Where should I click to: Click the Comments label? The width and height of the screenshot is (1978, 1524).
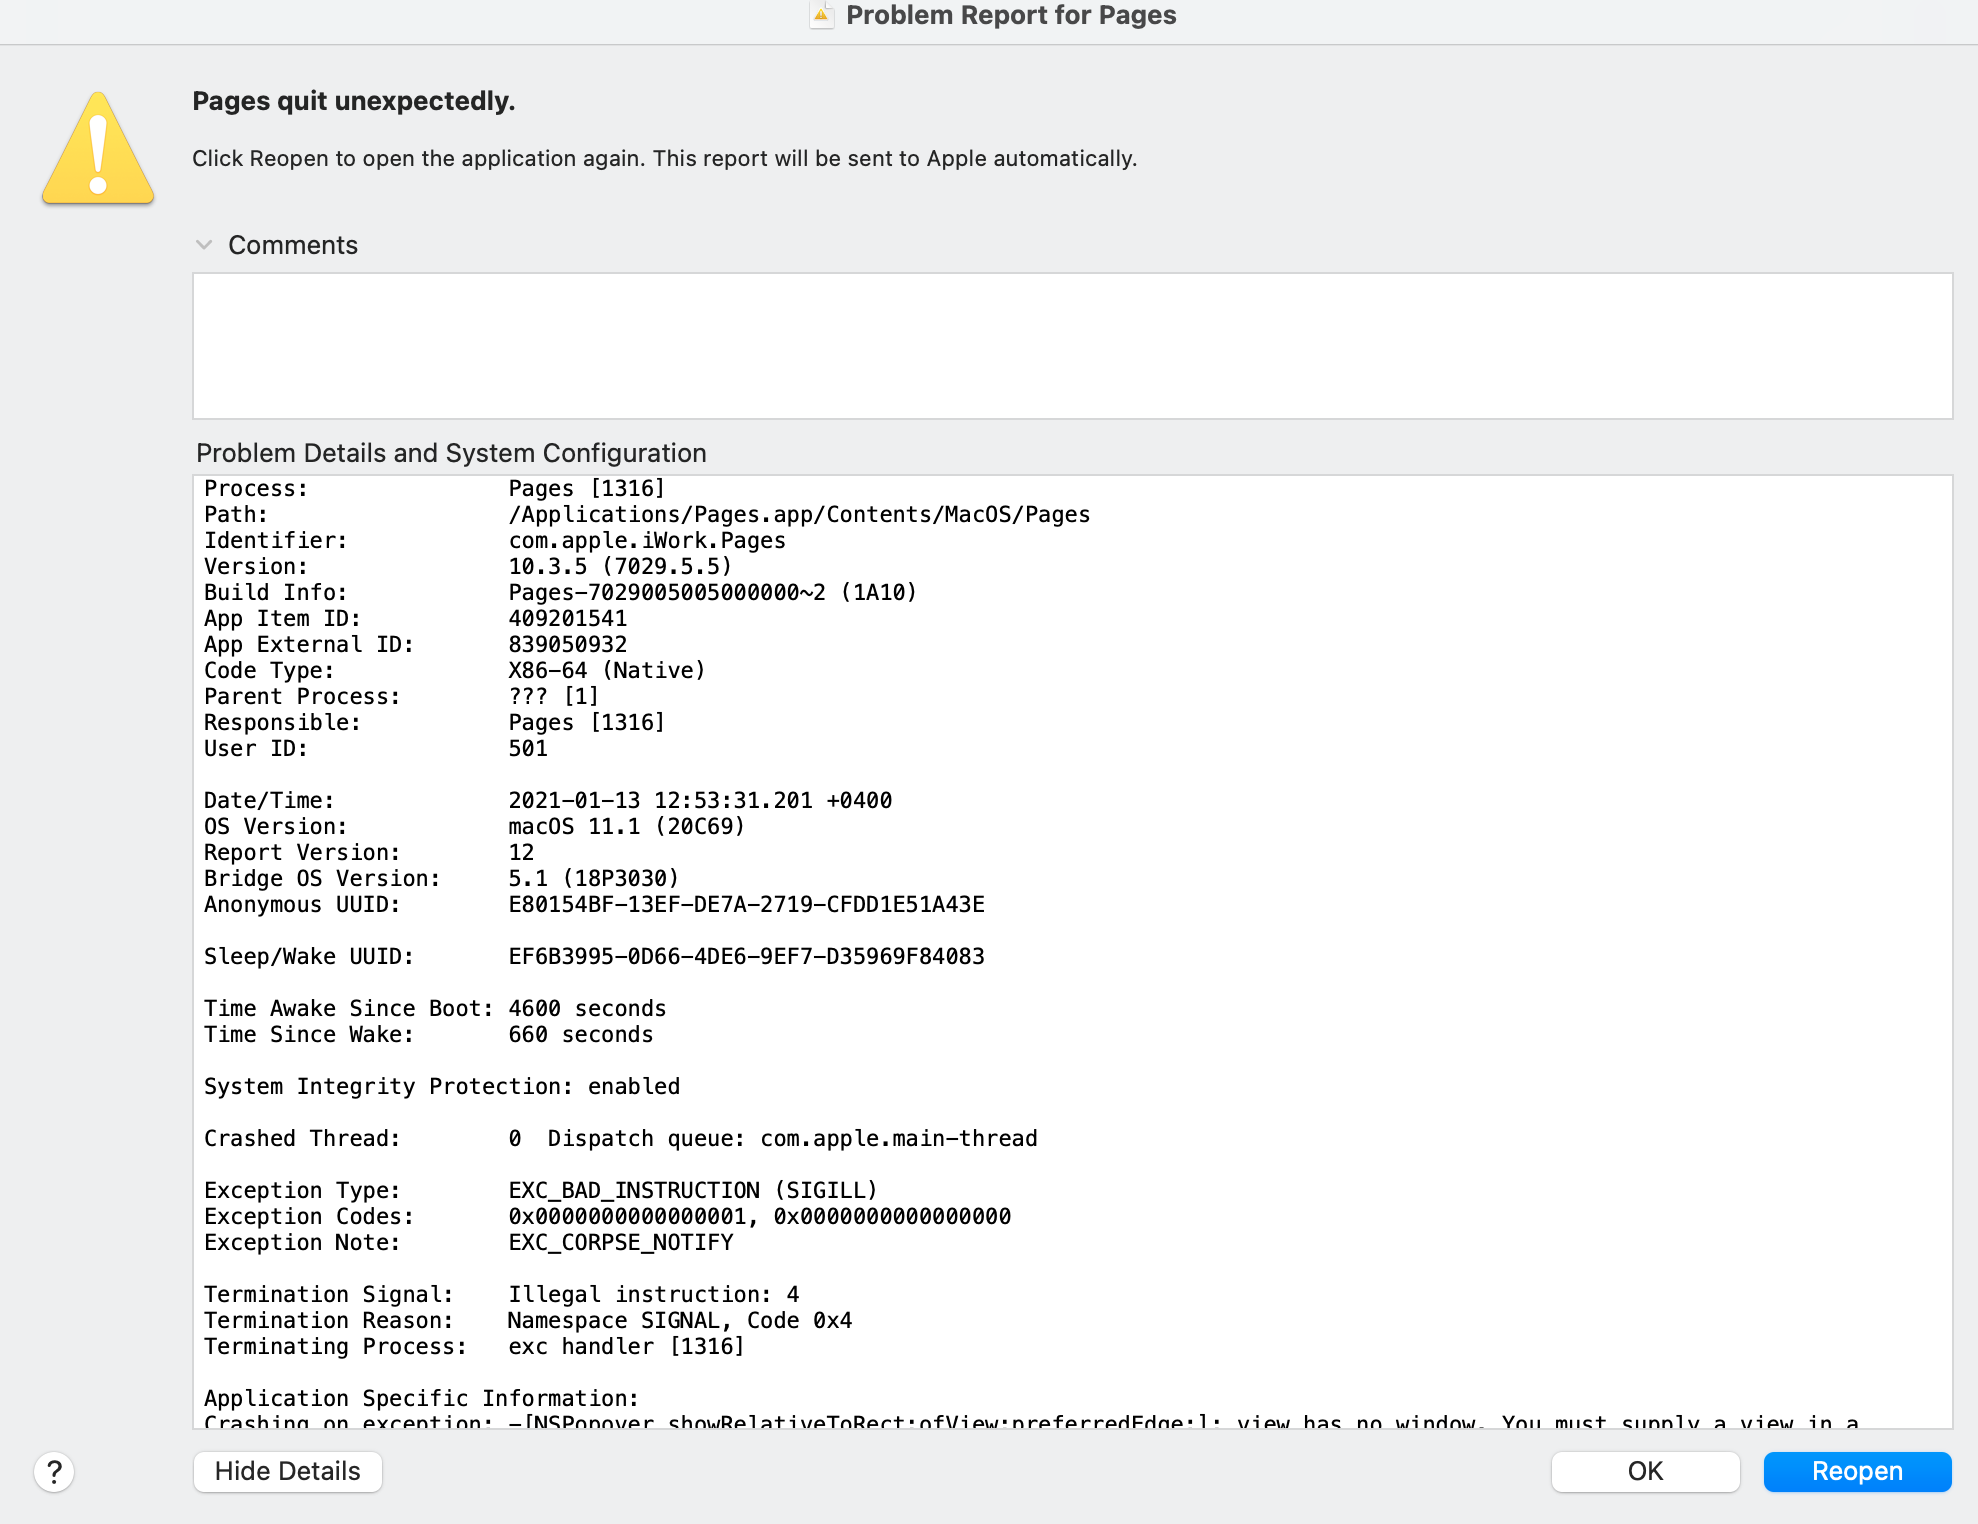292,245
